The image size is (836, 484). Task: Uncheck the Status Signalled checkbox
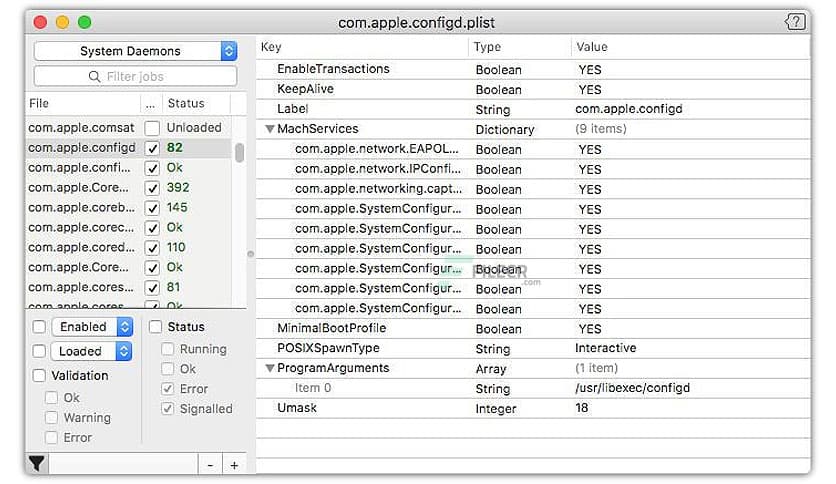coord(167,409)
